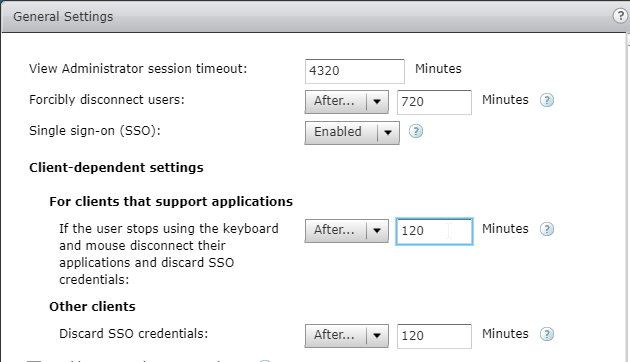View help for keyboard and mouse idle timeout

546,229
